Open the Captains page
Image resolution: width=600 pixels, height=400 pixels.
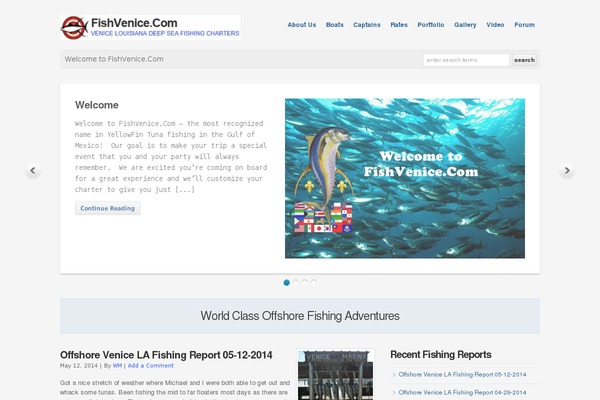(x=367, y=25)
